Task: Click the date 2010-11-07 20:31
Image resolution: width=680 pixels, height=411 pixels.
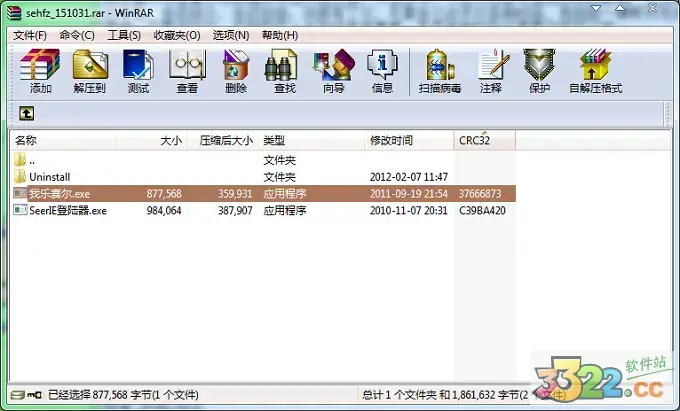Action: 409,211
